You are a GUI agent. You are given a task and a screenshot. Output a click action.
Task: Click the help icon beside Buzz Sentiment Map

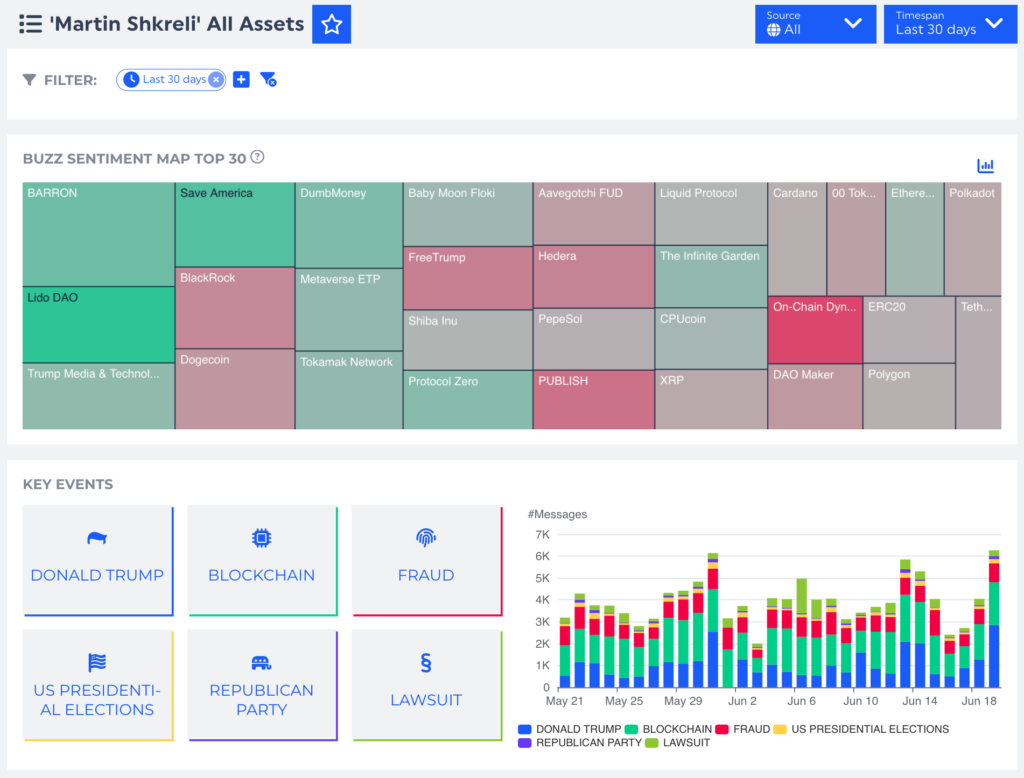pyautogui.click(x=257, y=157)
